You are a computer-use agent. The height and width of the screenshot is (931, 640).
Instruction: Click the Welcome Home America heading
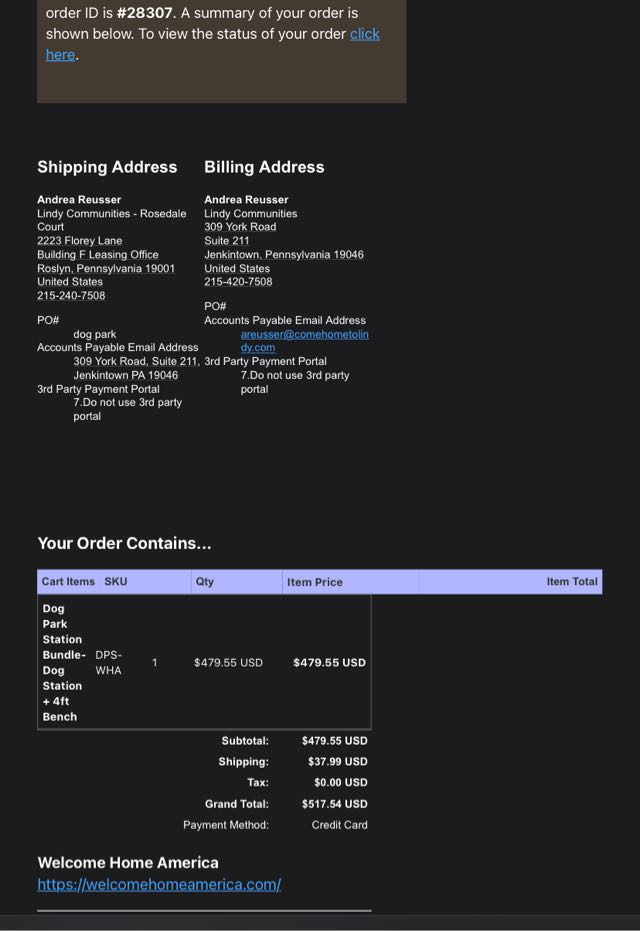[127, 862]
